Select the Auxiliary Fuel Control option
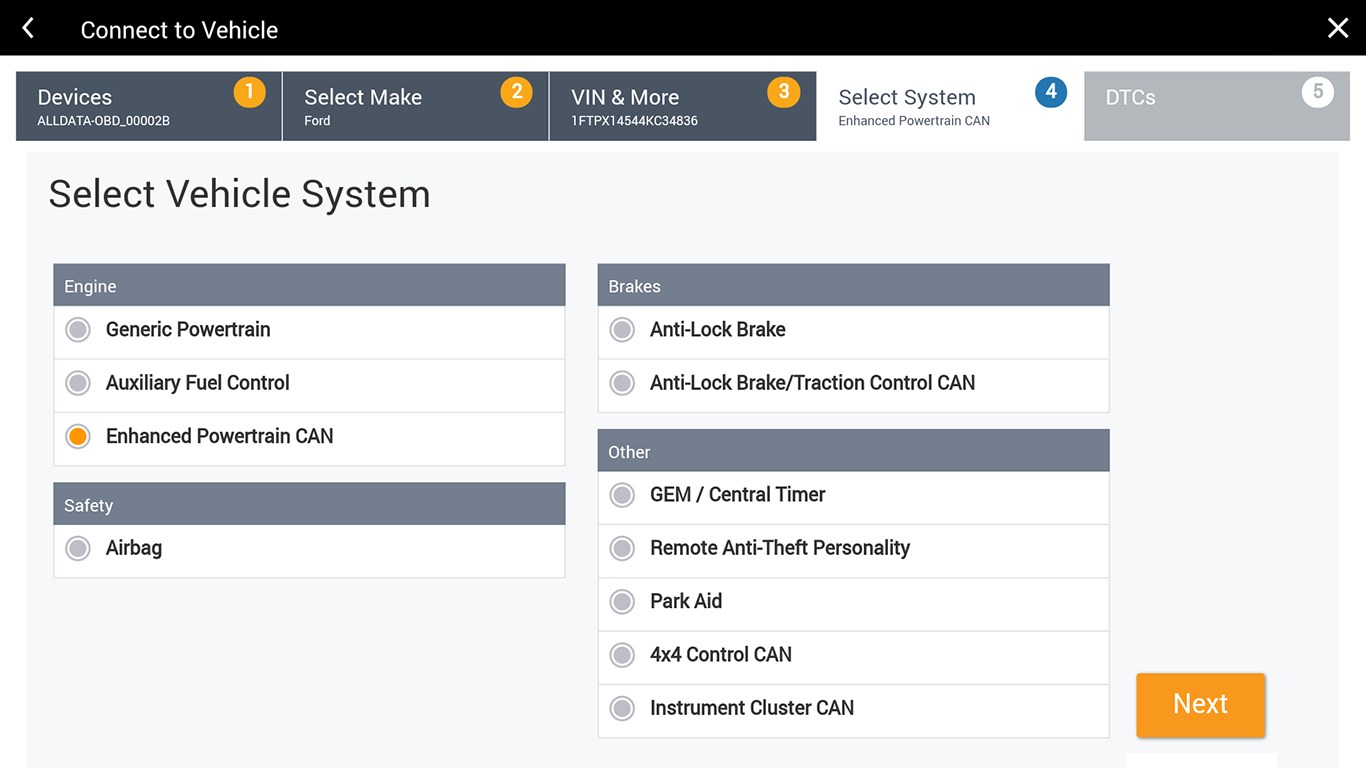 click(x=78, y=383)
